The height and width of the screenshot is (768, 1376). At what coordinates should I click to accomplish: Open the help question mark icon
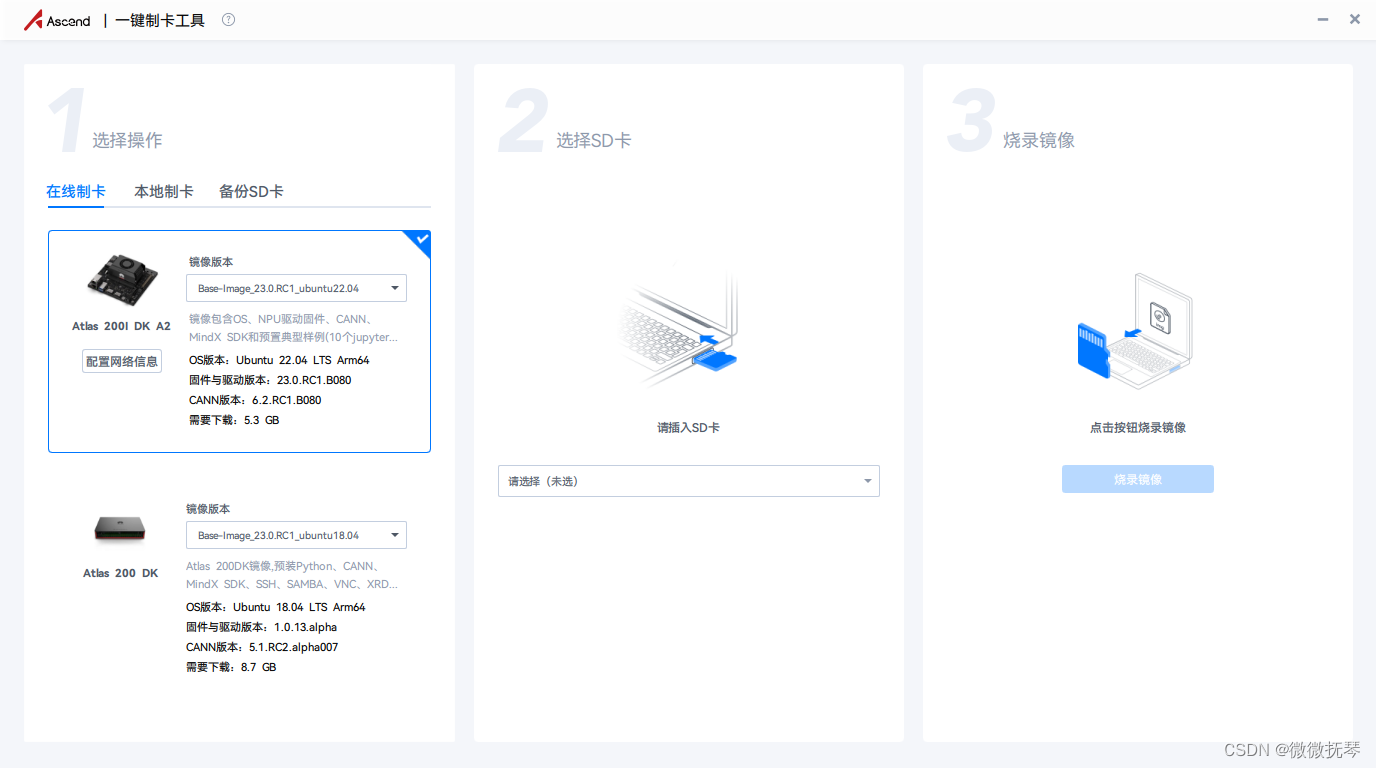228,18
